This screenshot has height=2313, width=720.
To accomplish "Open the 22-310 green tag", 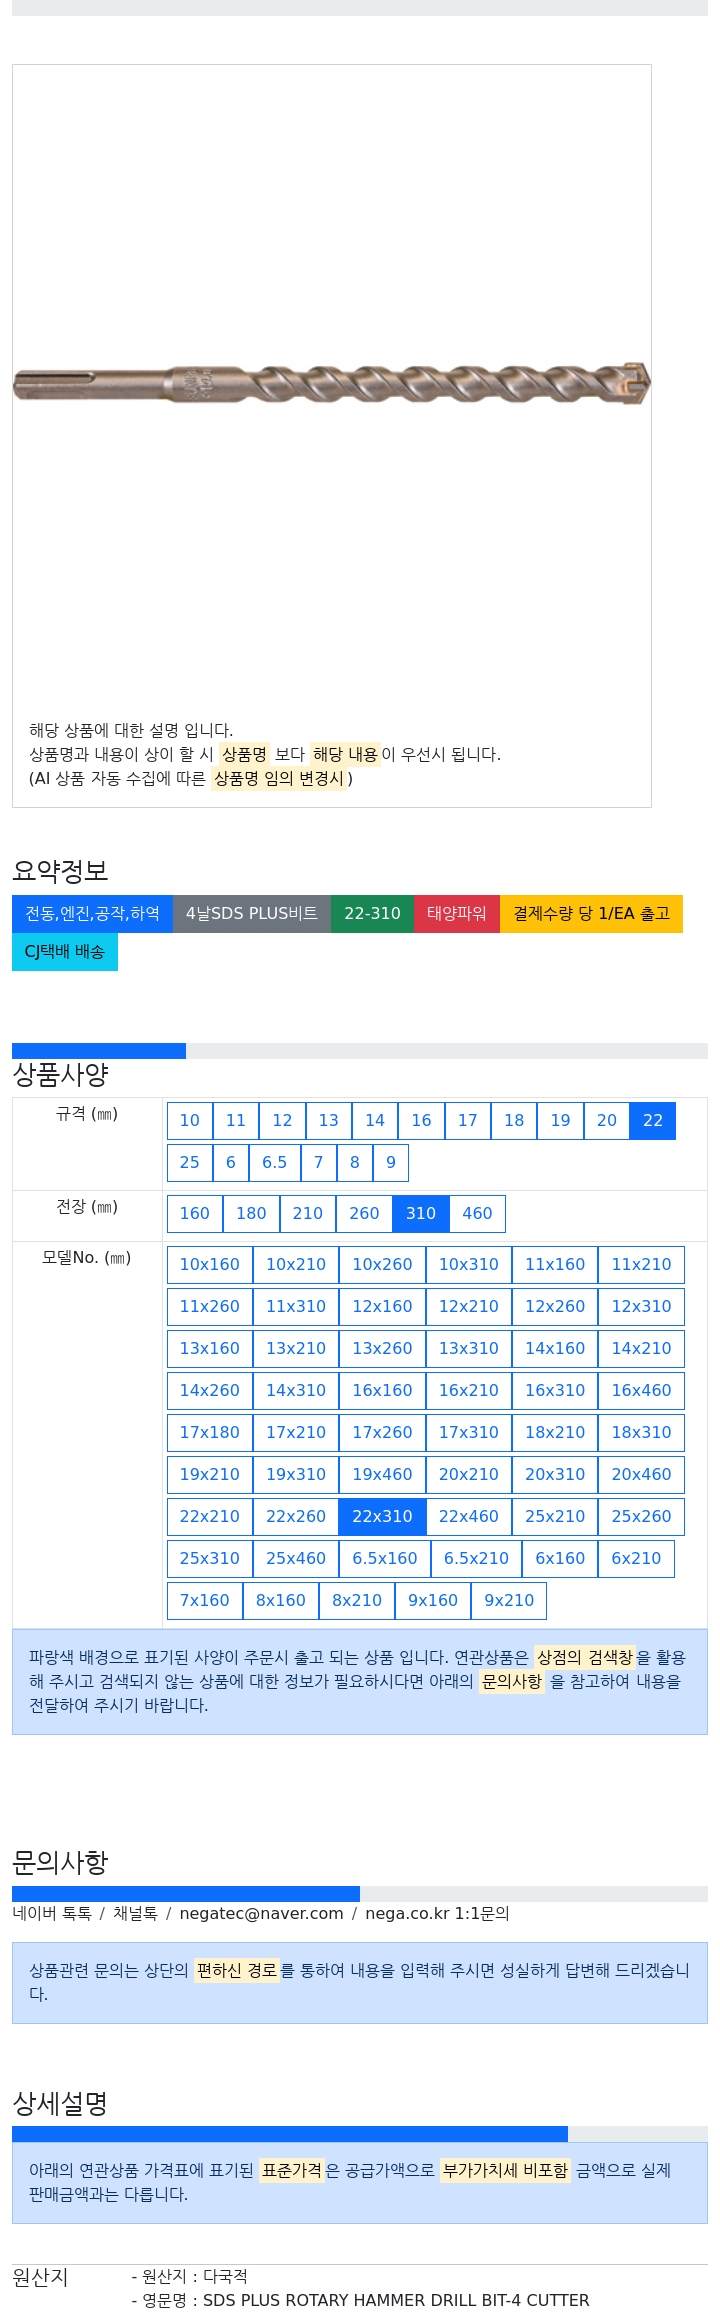I will [372, 913].
